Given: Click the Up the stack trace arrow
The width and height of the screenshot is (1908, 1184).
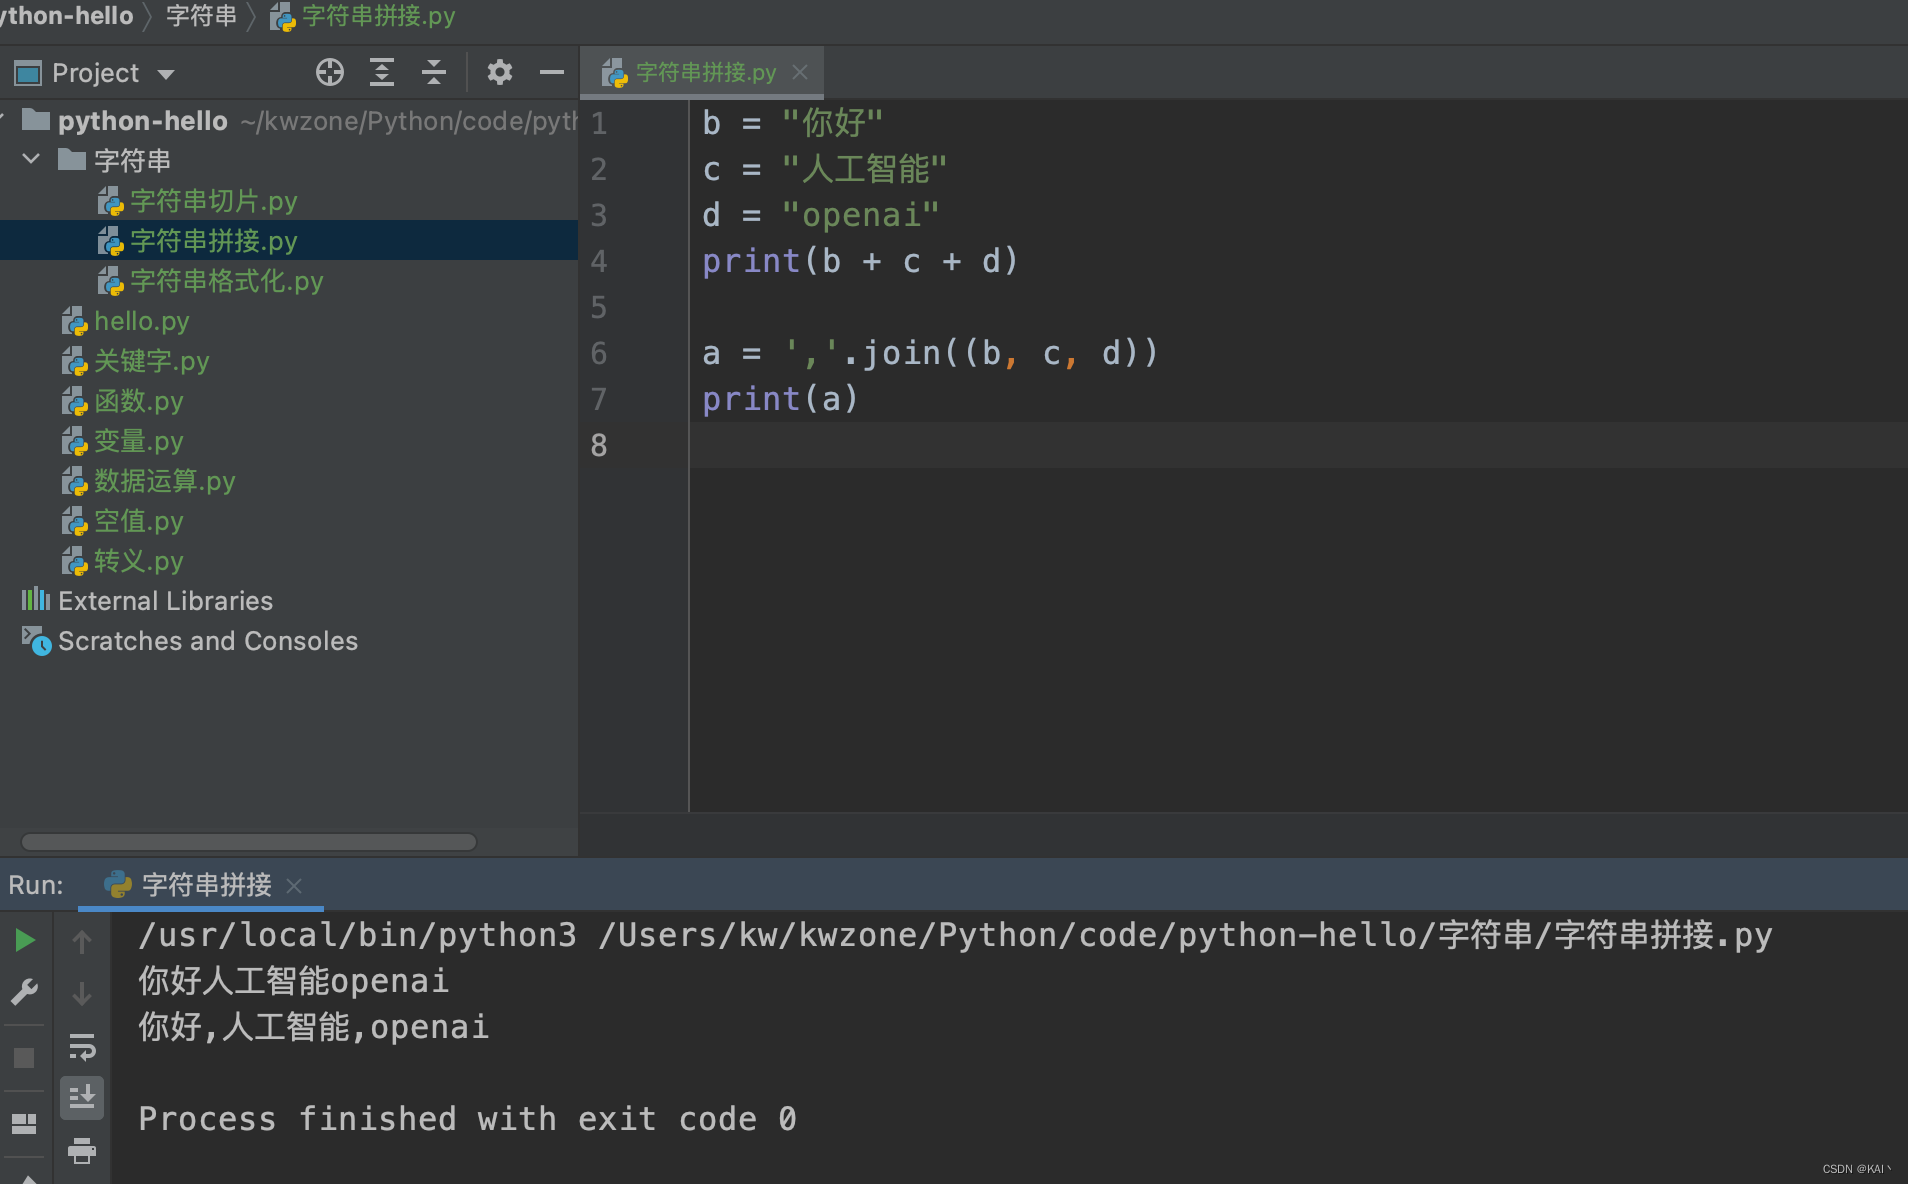Looking at the screenshot, I should [82, 941].
